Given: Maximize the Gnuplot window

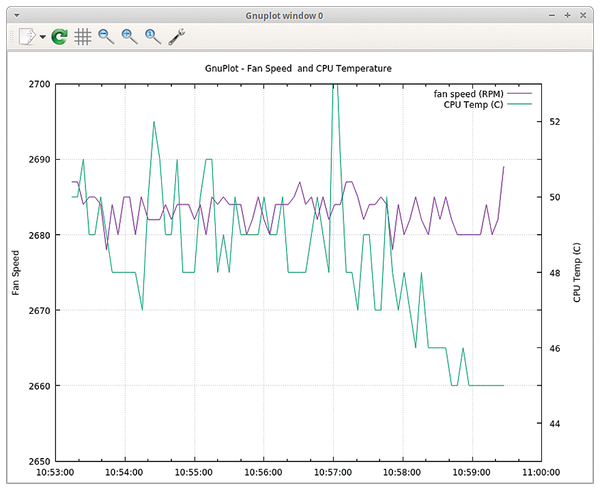Looking at the screenshot, I should pos(567,15).
